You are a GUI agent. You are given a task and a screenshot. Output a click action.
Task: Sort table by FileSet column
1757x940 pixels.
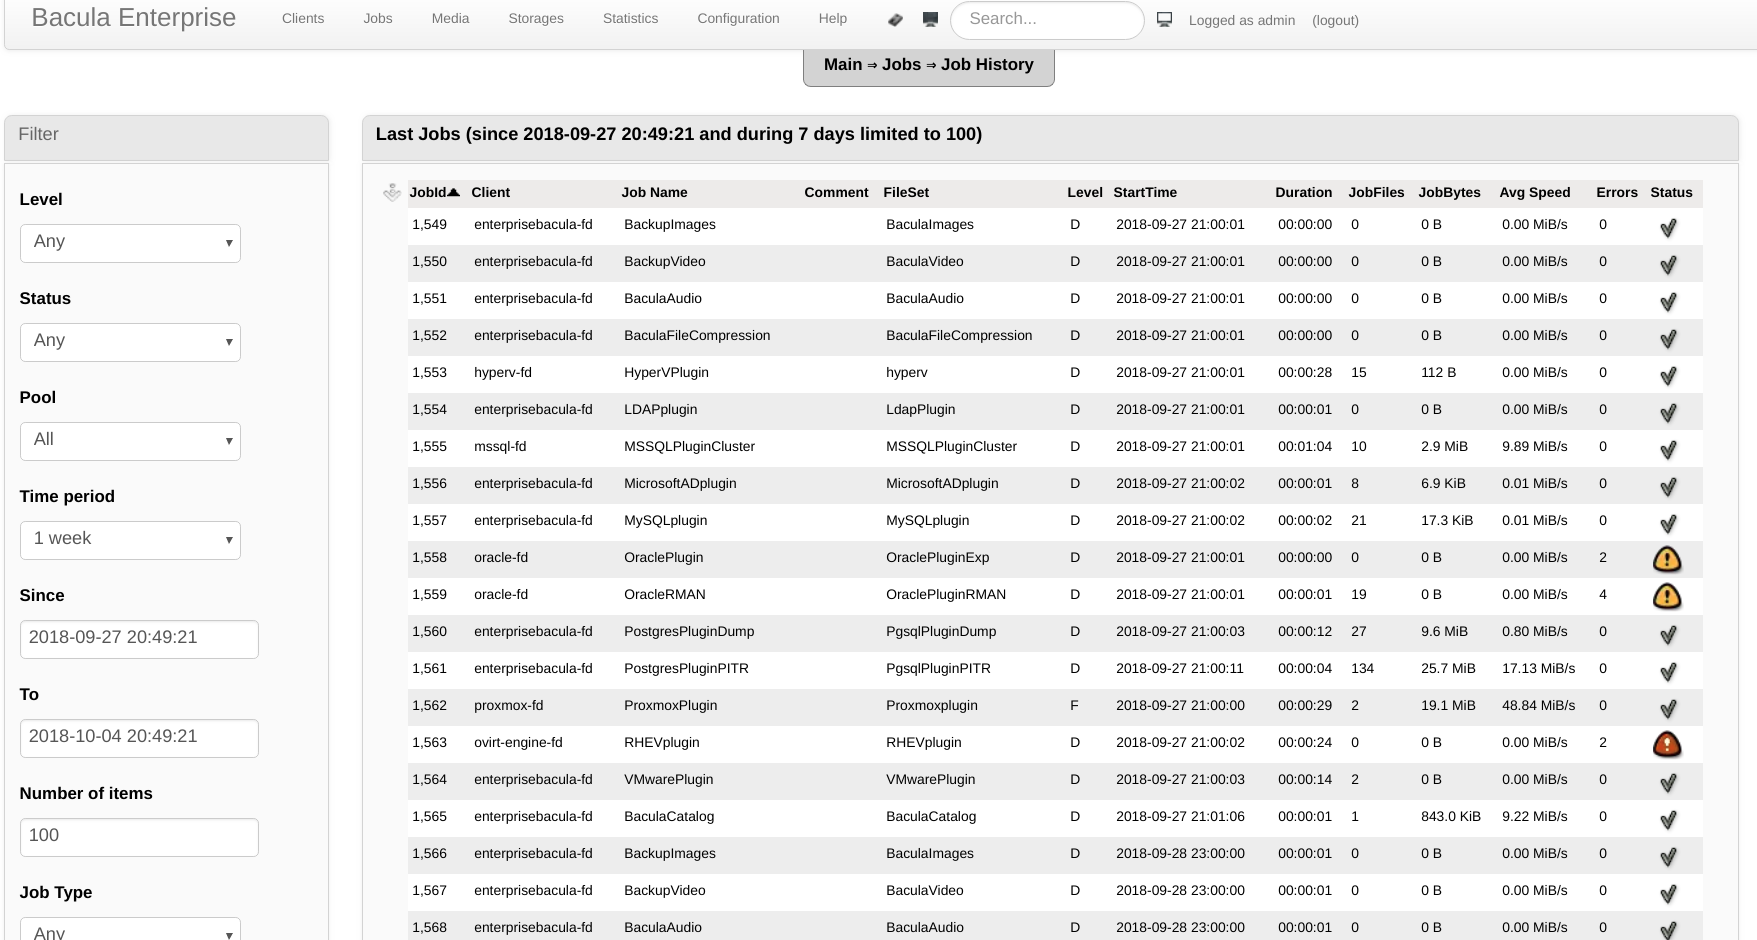pyautogui.click(x=907, y=192)
